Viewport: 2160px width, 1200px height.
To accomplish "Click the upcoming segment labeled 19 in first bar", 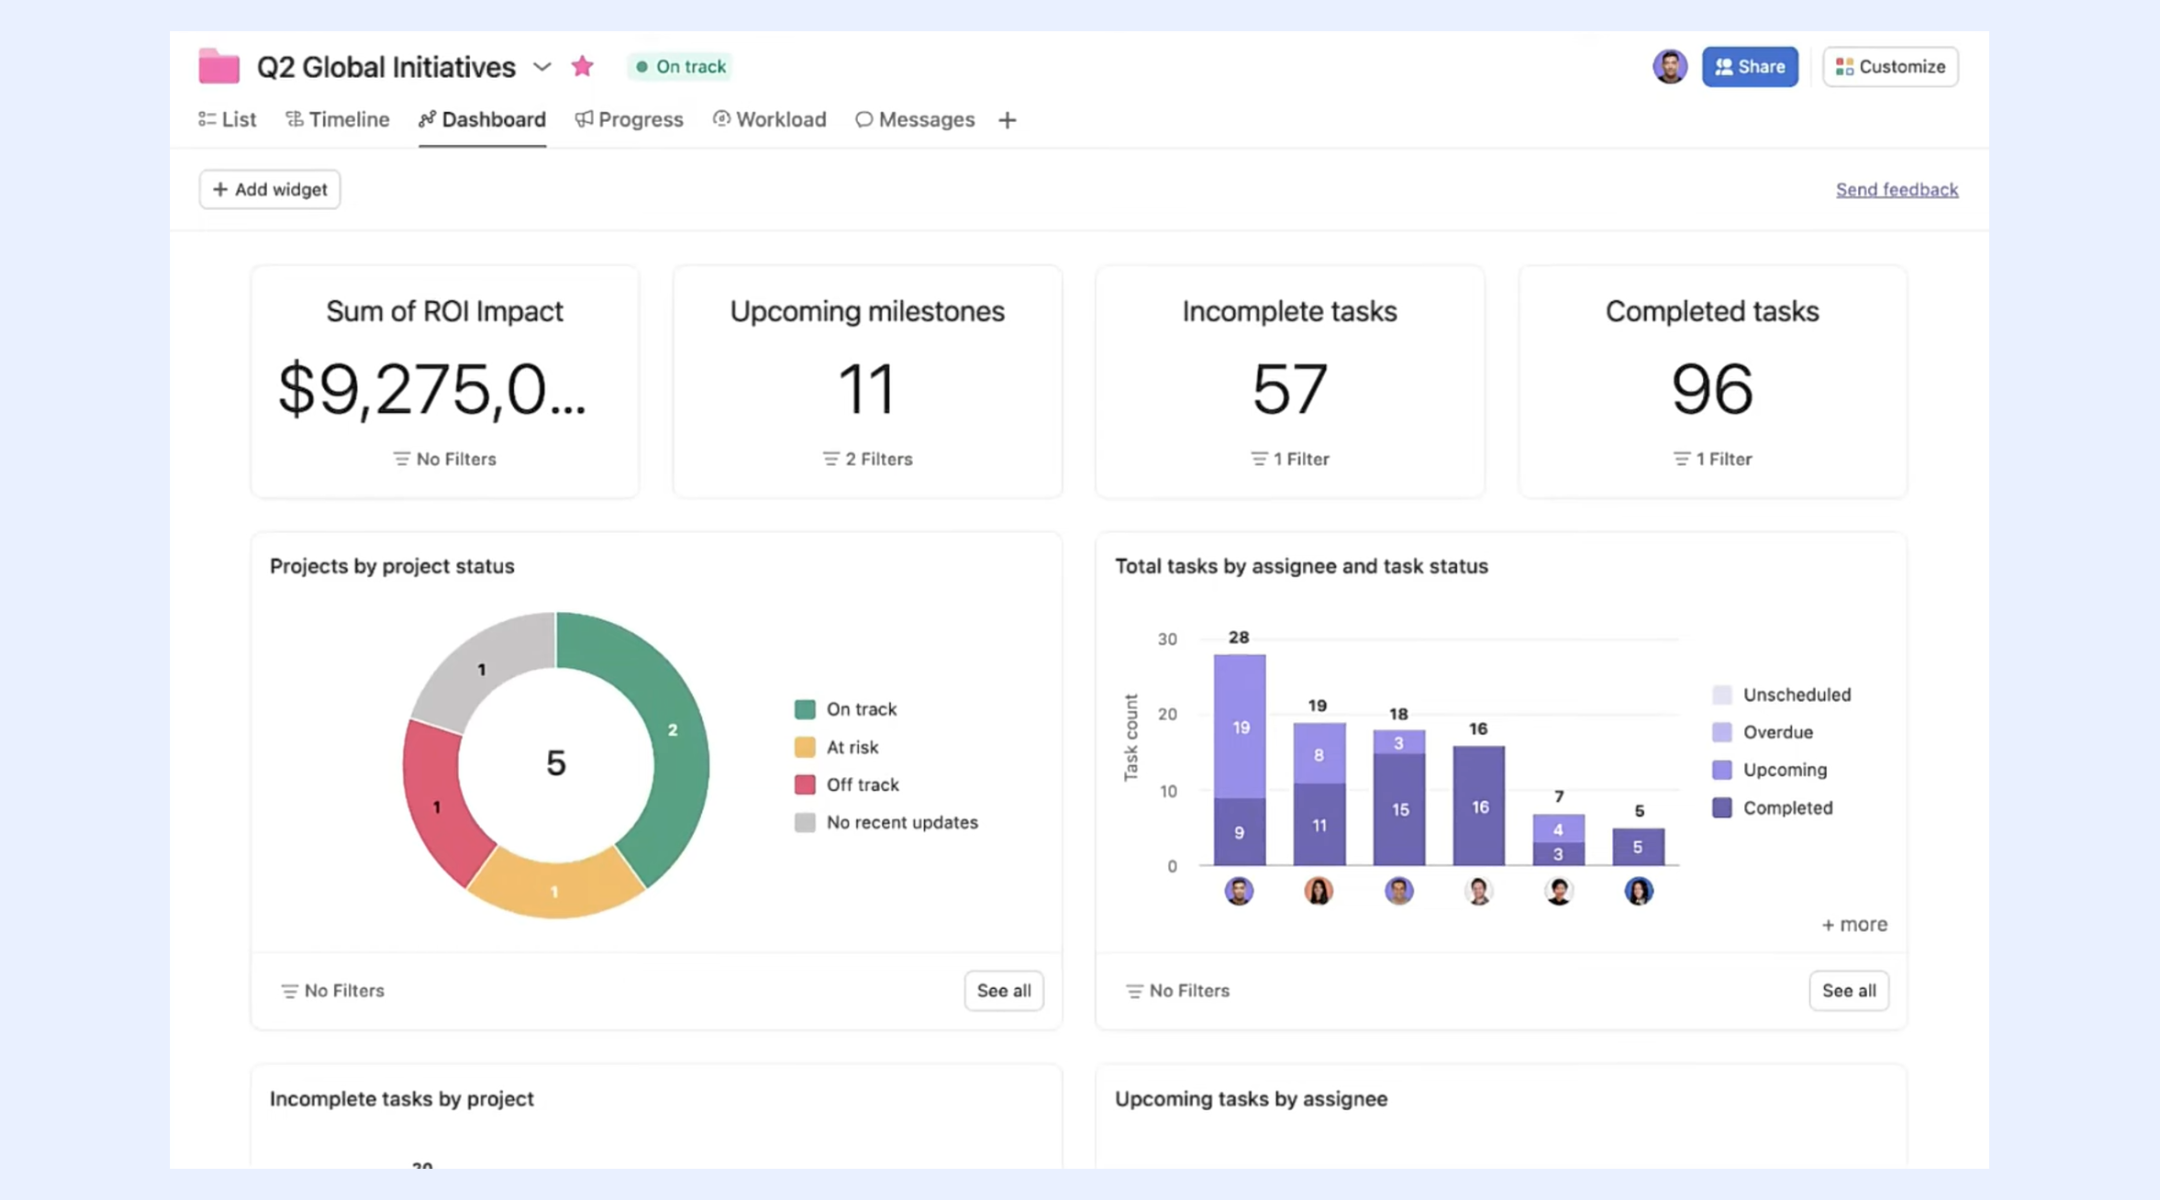I will pos(1240,727).
